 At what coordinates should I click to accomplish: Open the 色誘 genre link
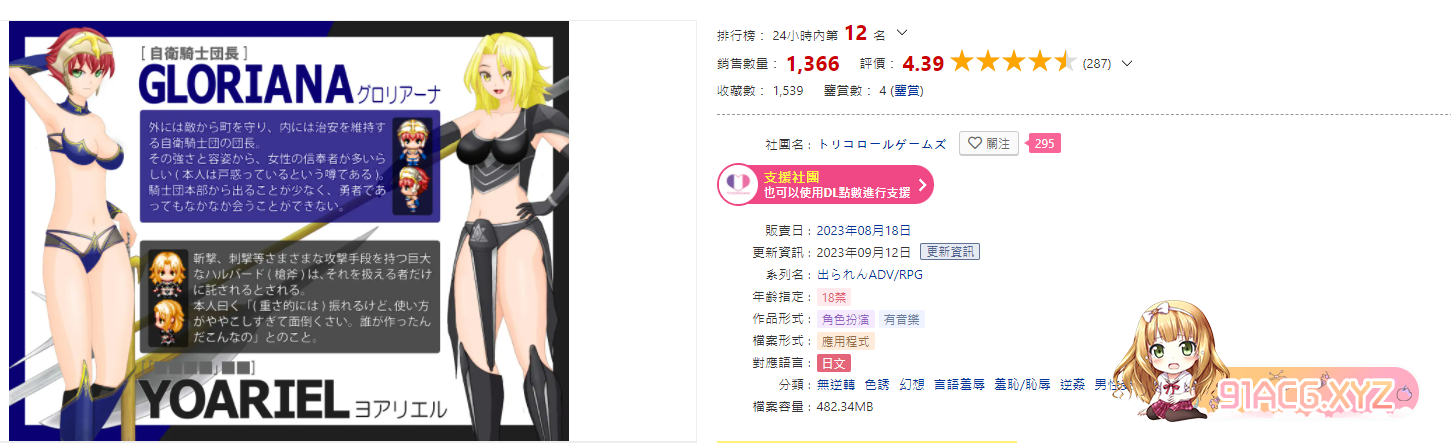coord(877,385)
